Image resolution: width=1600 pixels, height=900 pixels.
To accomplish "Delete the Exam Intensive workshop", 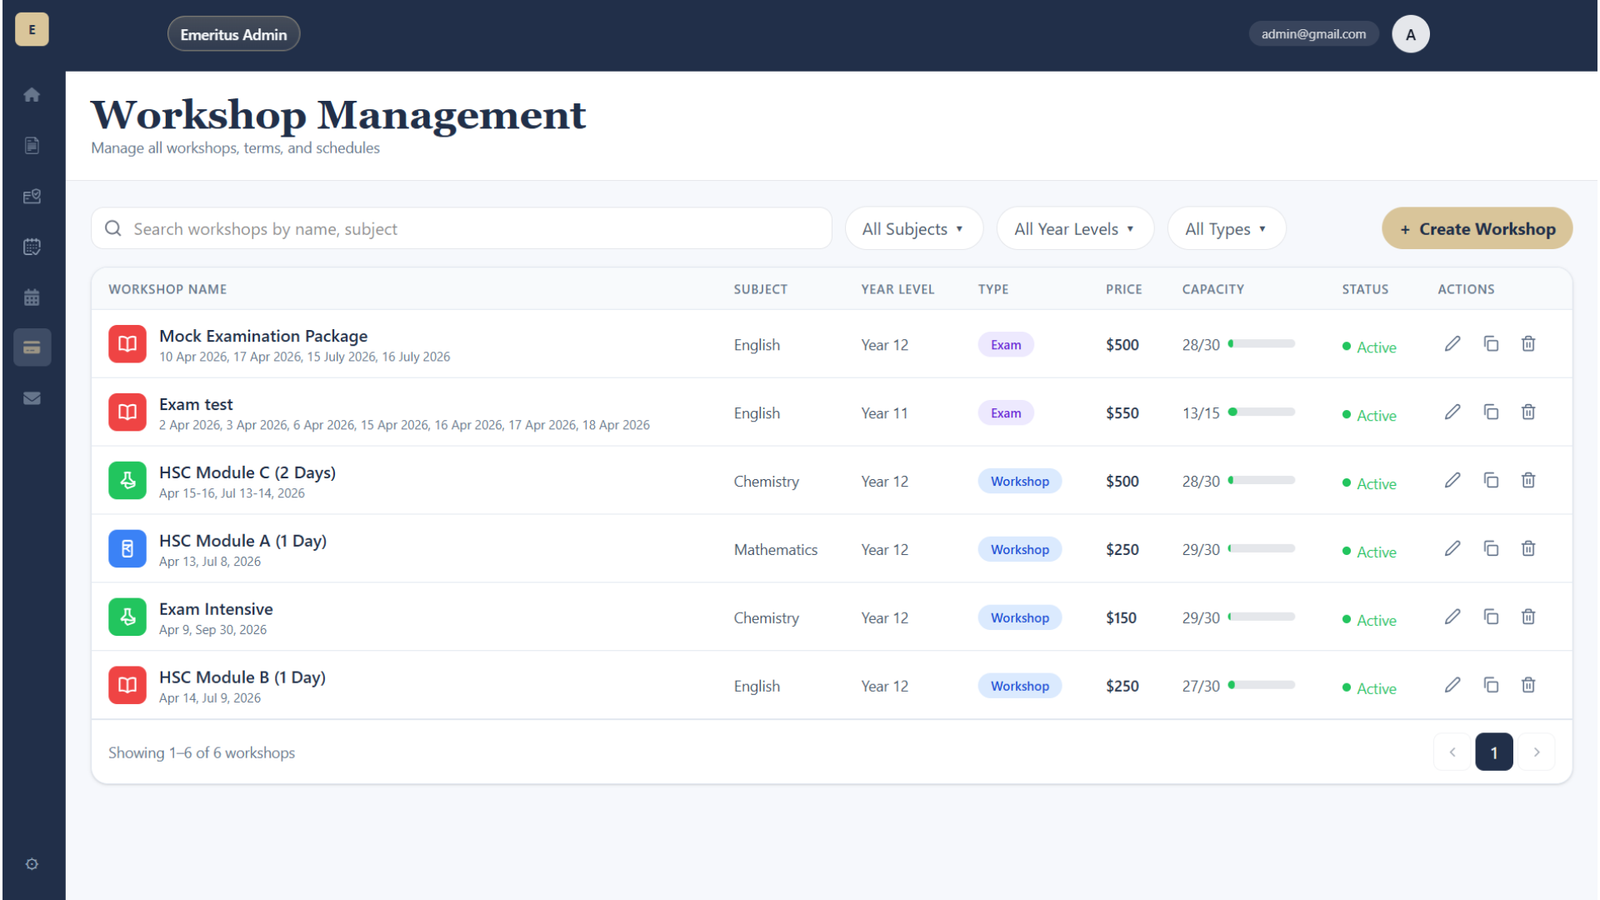I will 1528,617.
